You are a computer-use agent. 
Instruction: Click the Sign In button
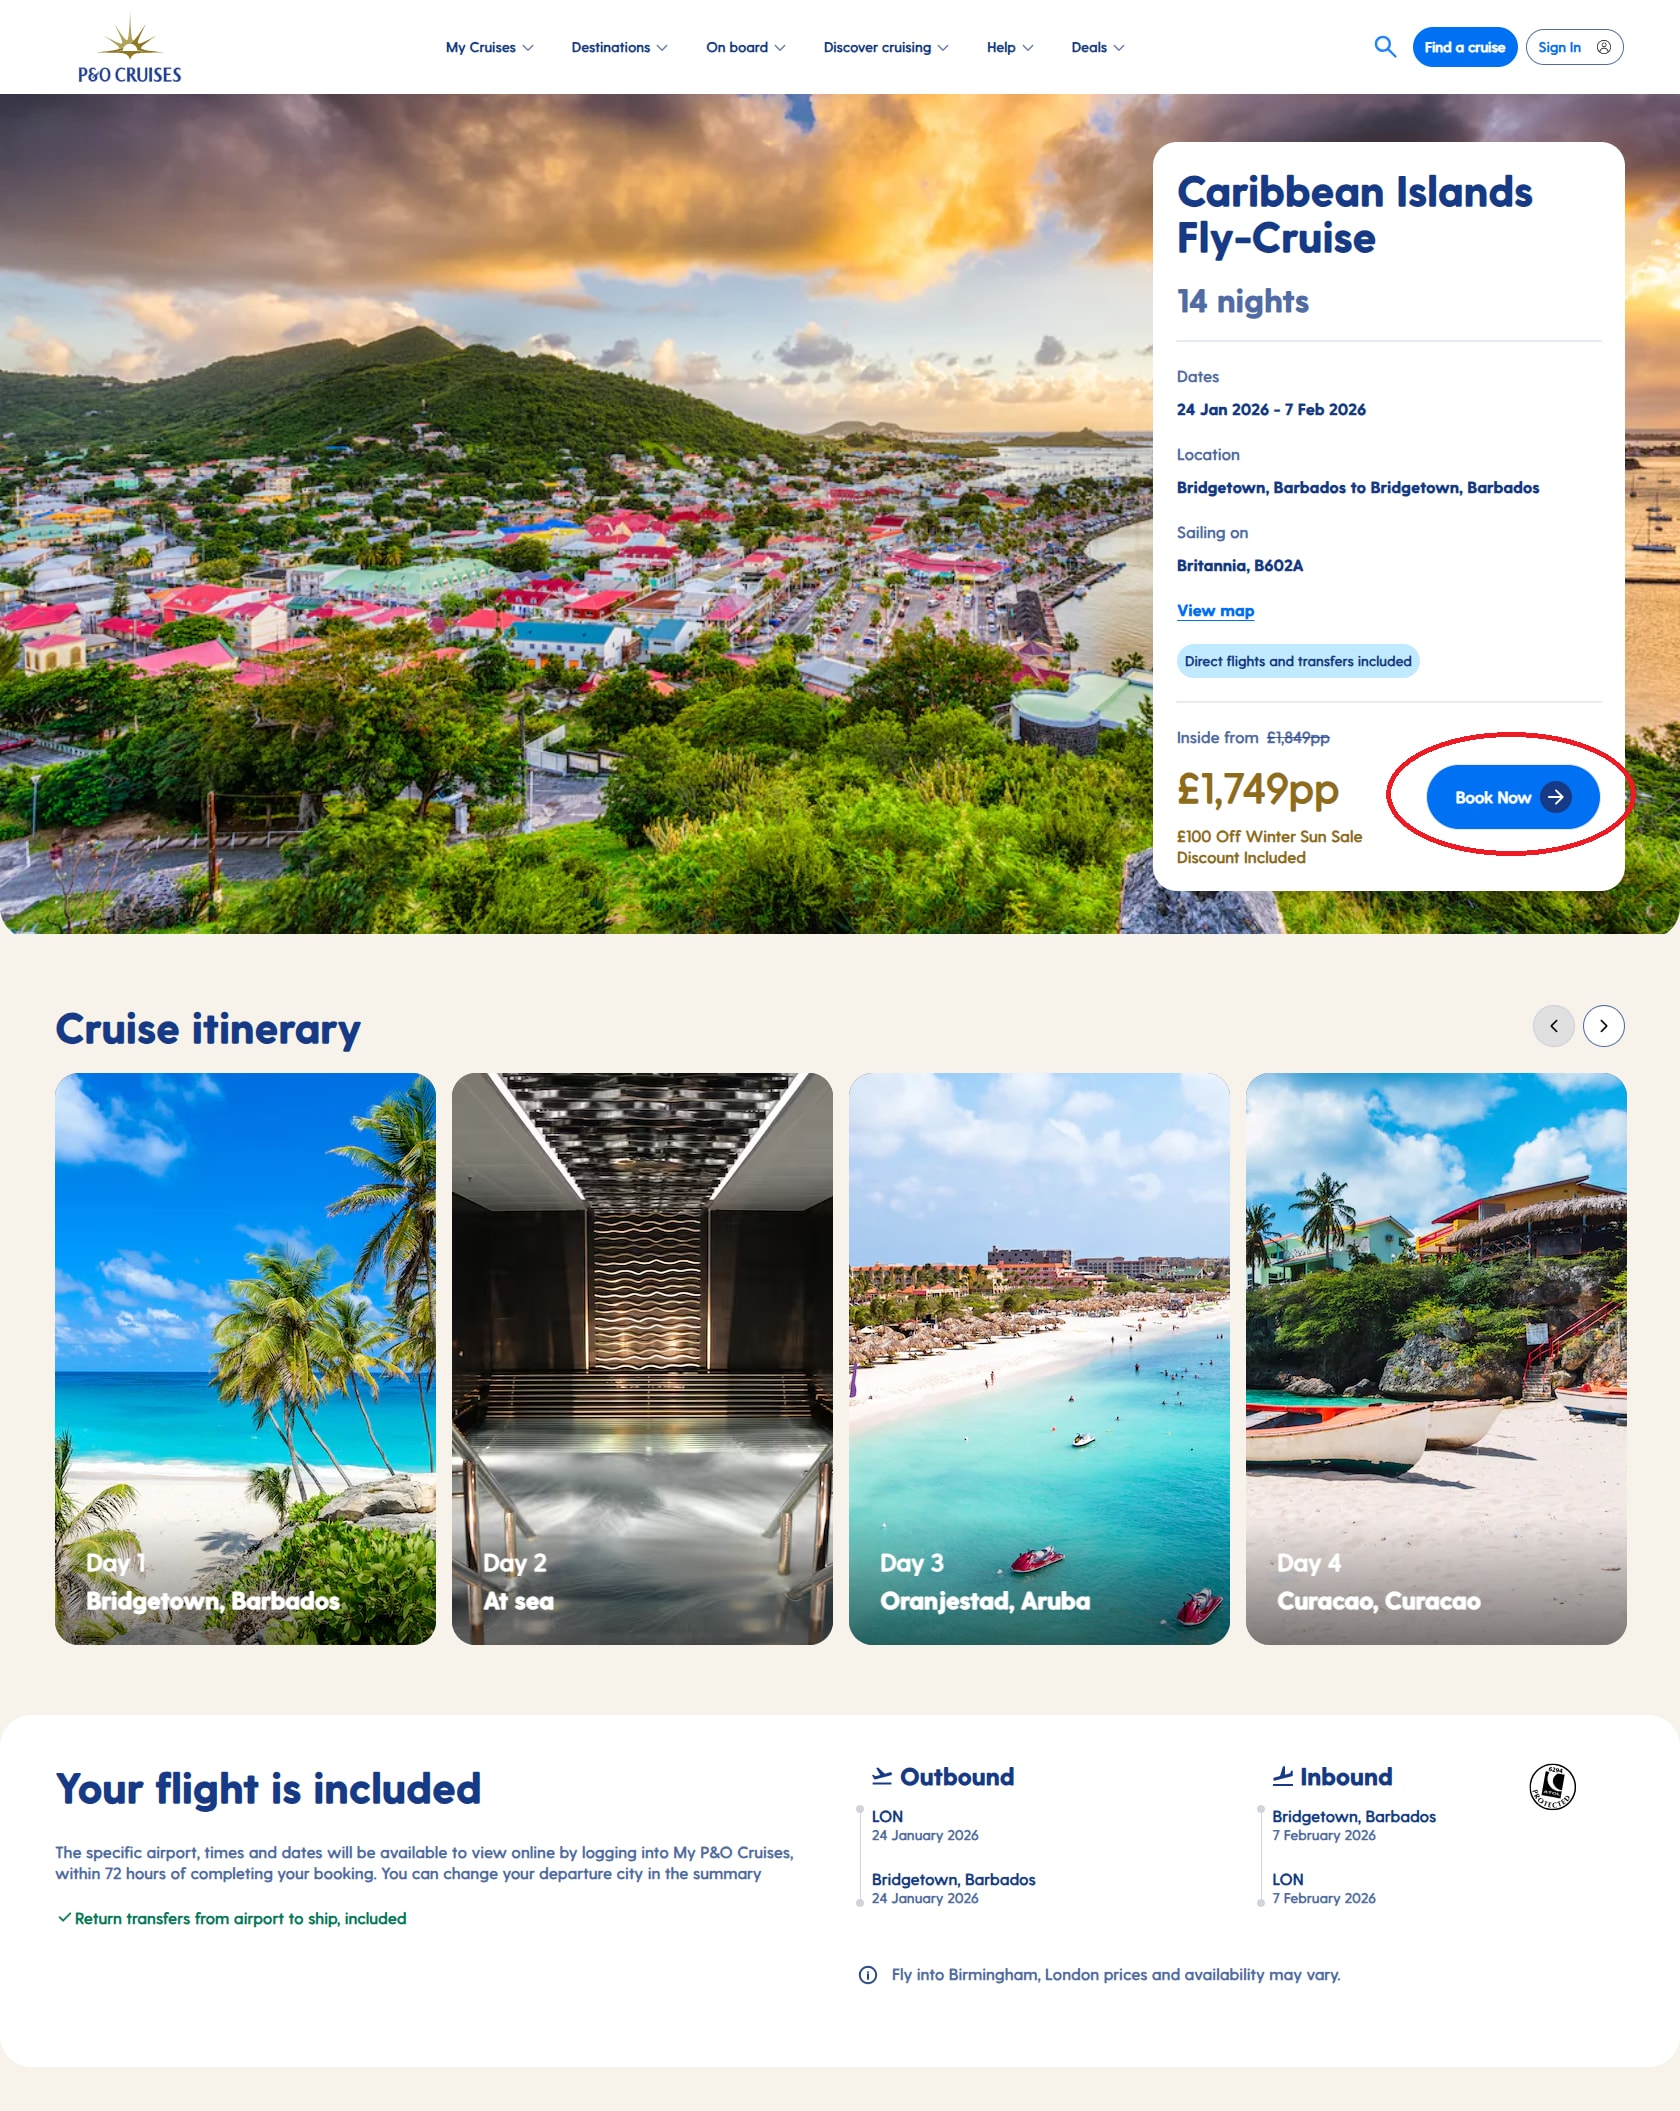(x=1574, y=47)
